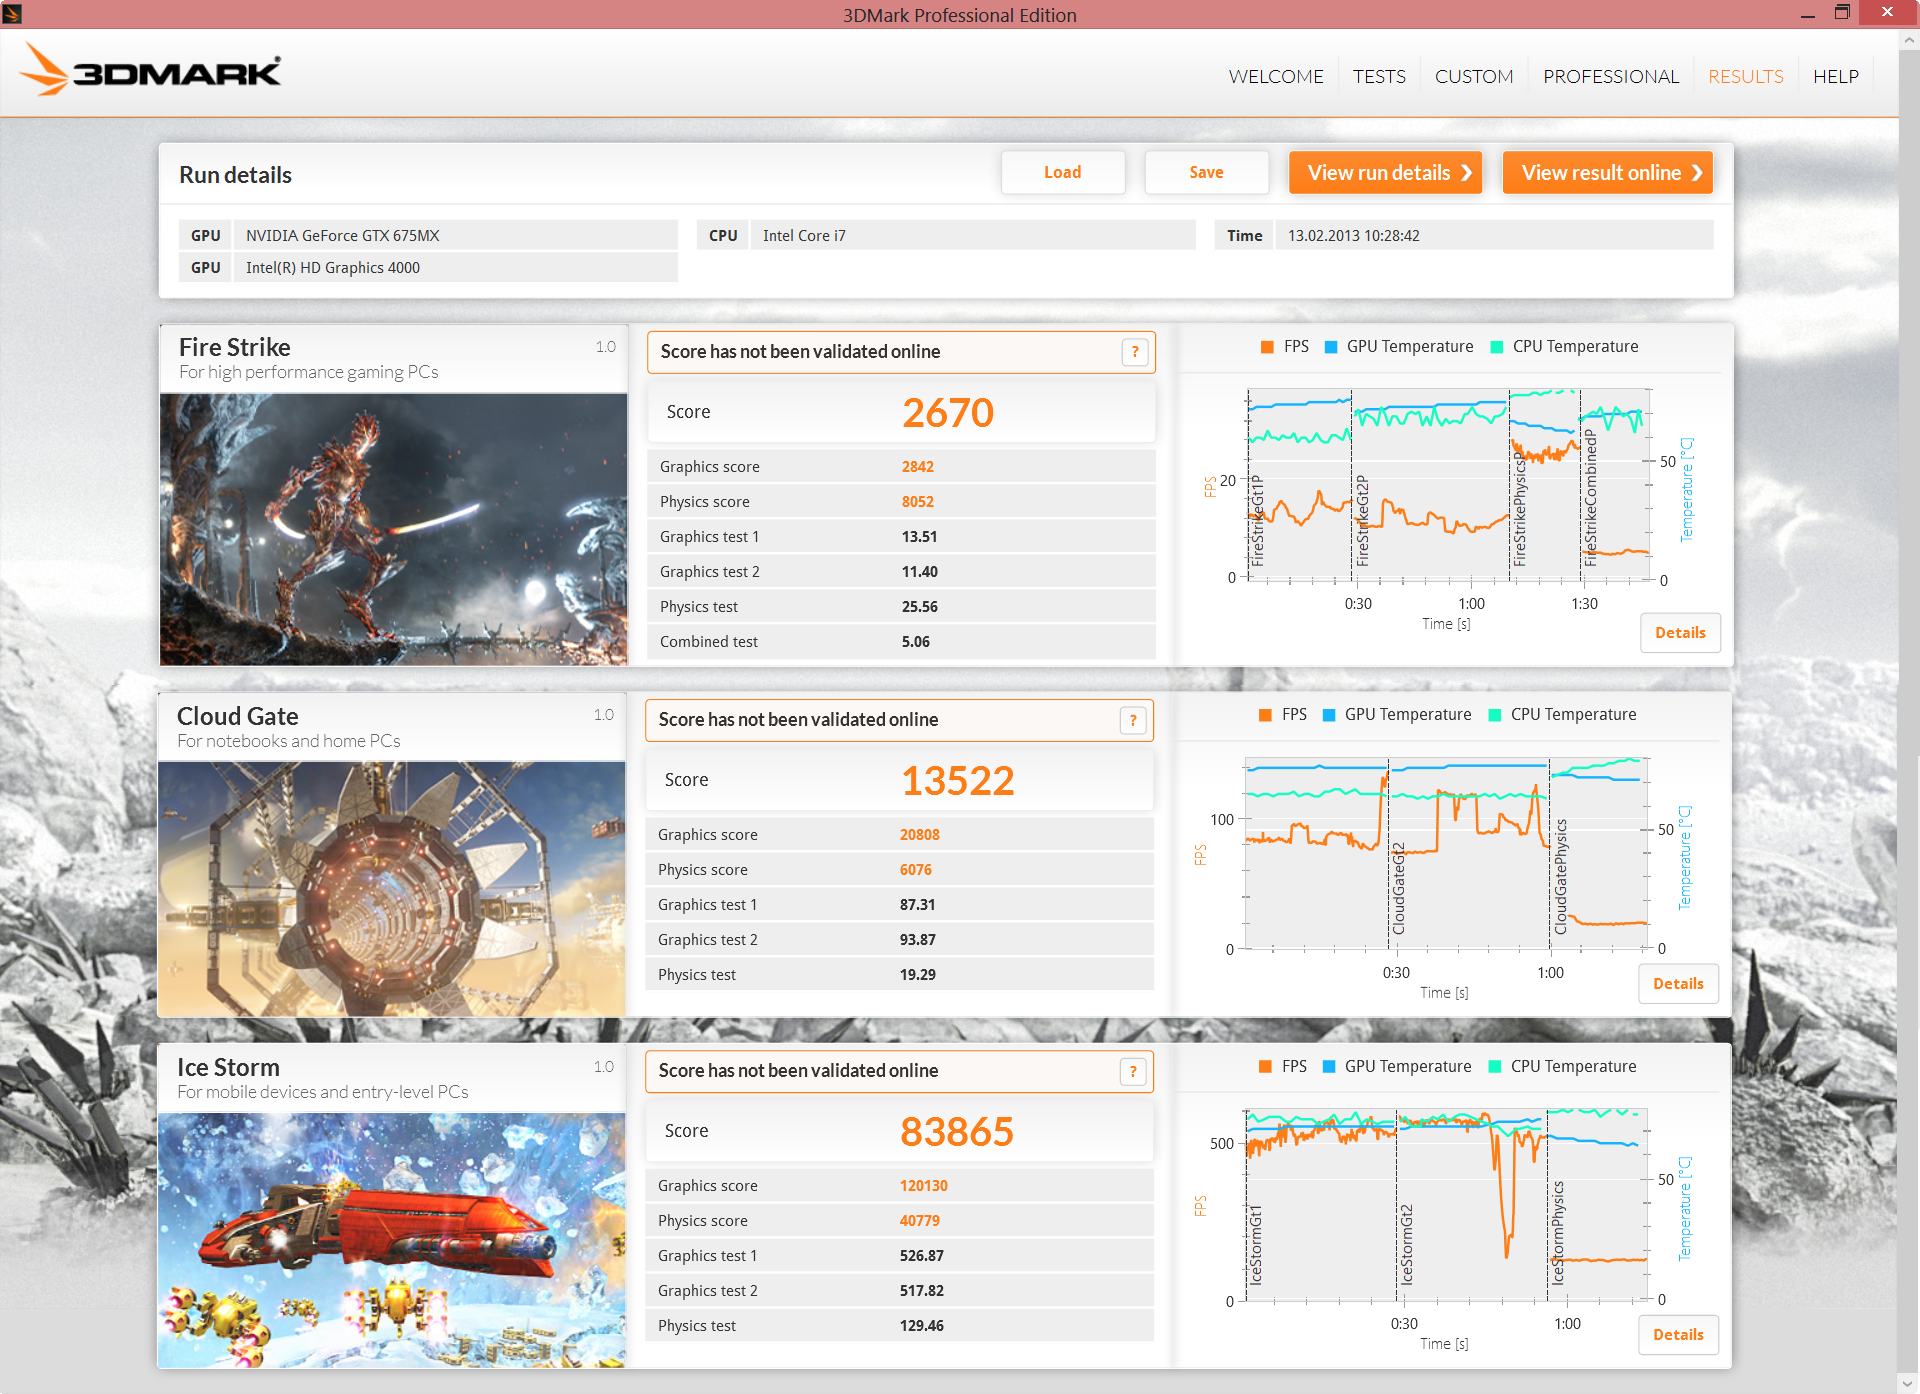The image size is (1920, 1394).
Task: Click the Fire Strike title
Action: point(234,347)
